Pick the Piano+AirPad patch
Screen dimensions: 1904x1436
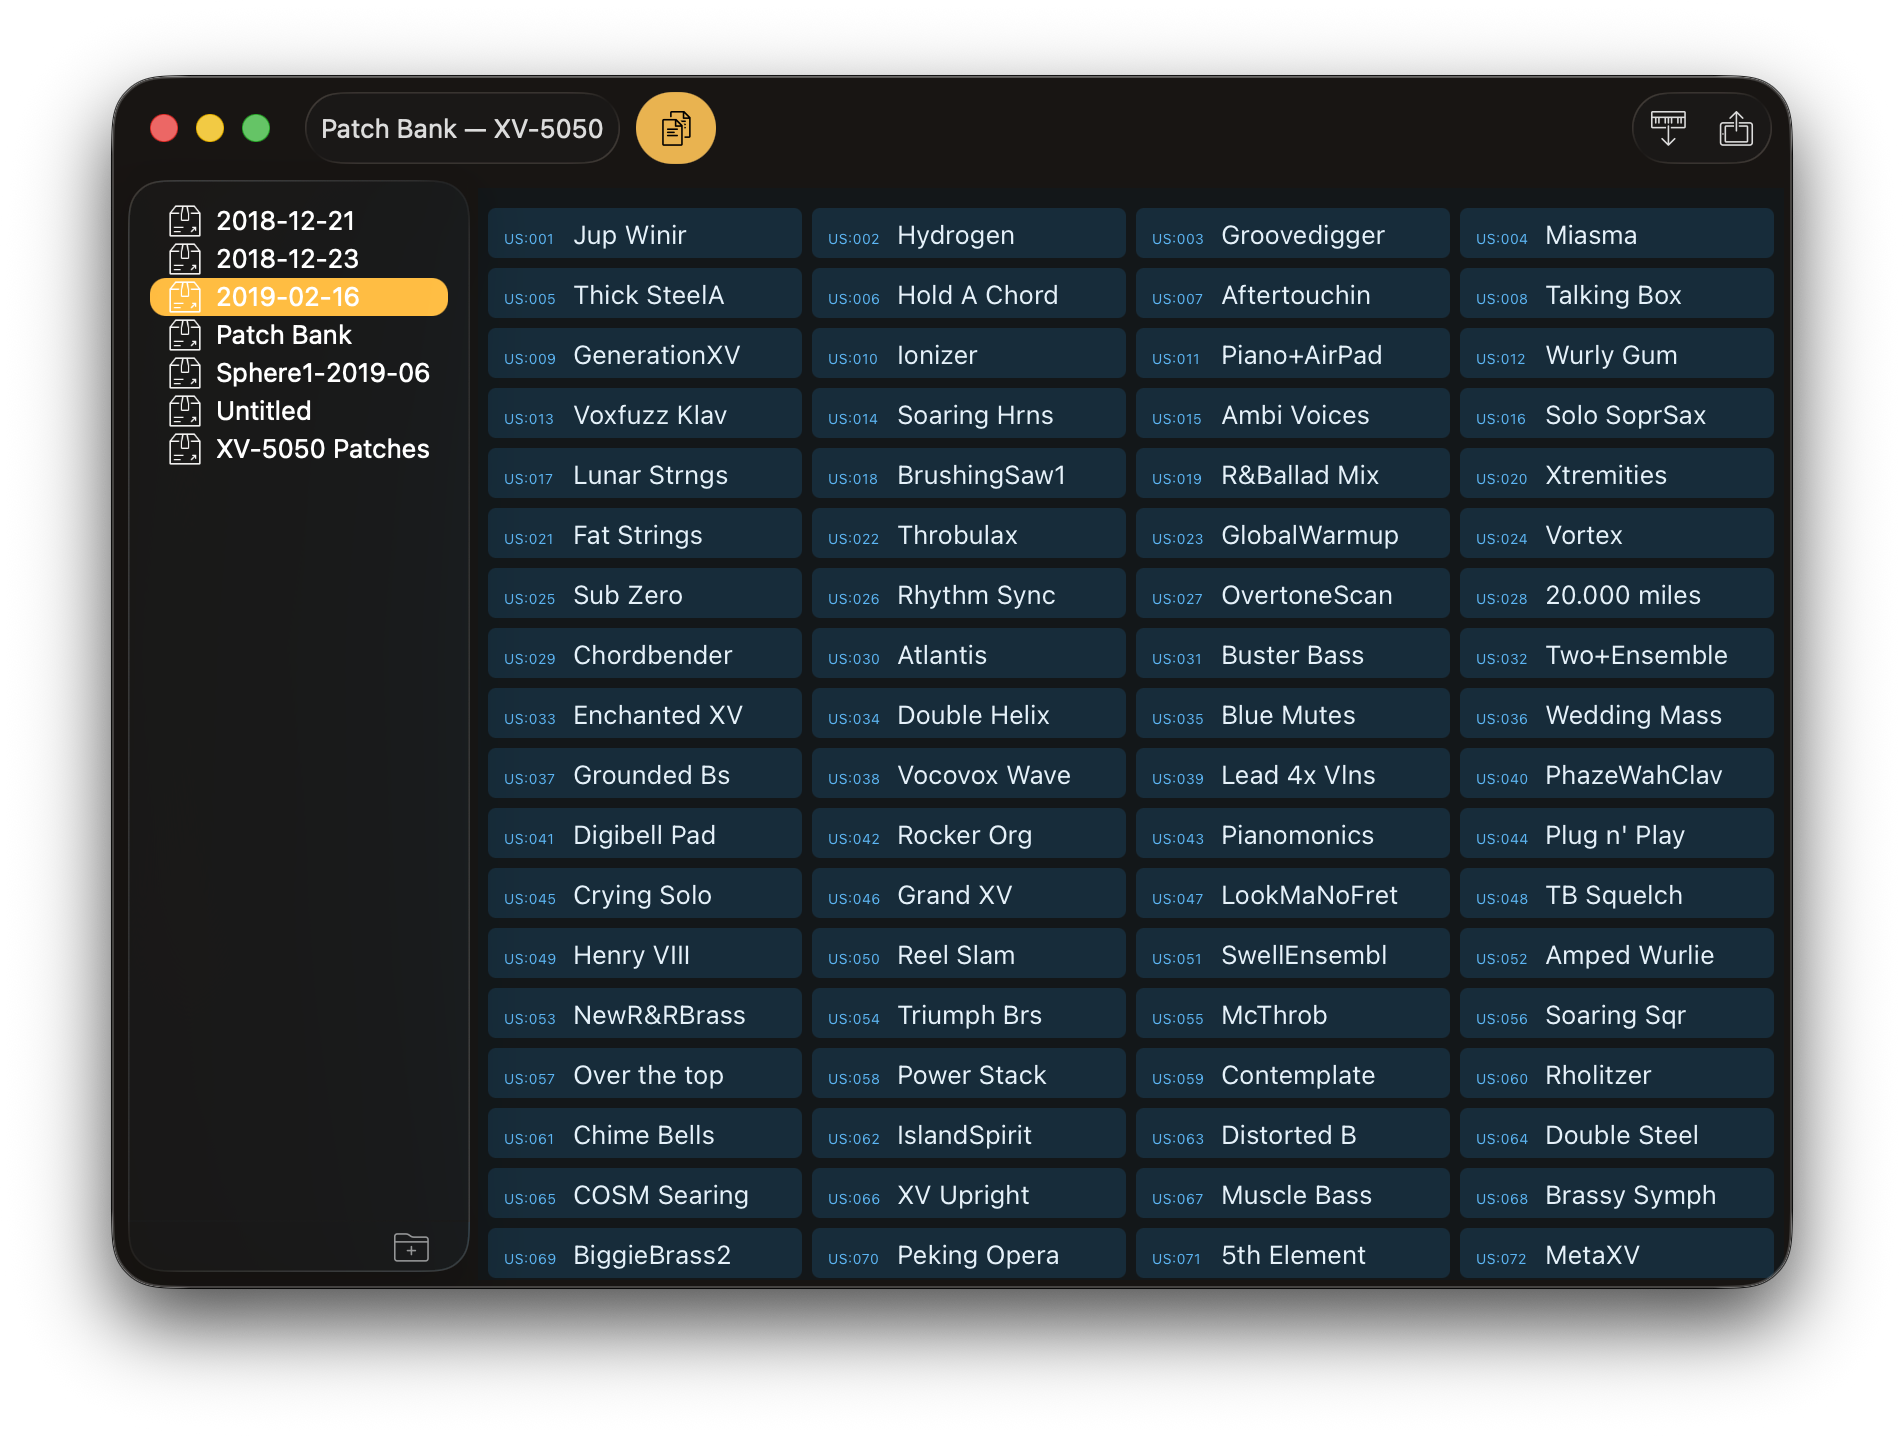click(1293, 354)
